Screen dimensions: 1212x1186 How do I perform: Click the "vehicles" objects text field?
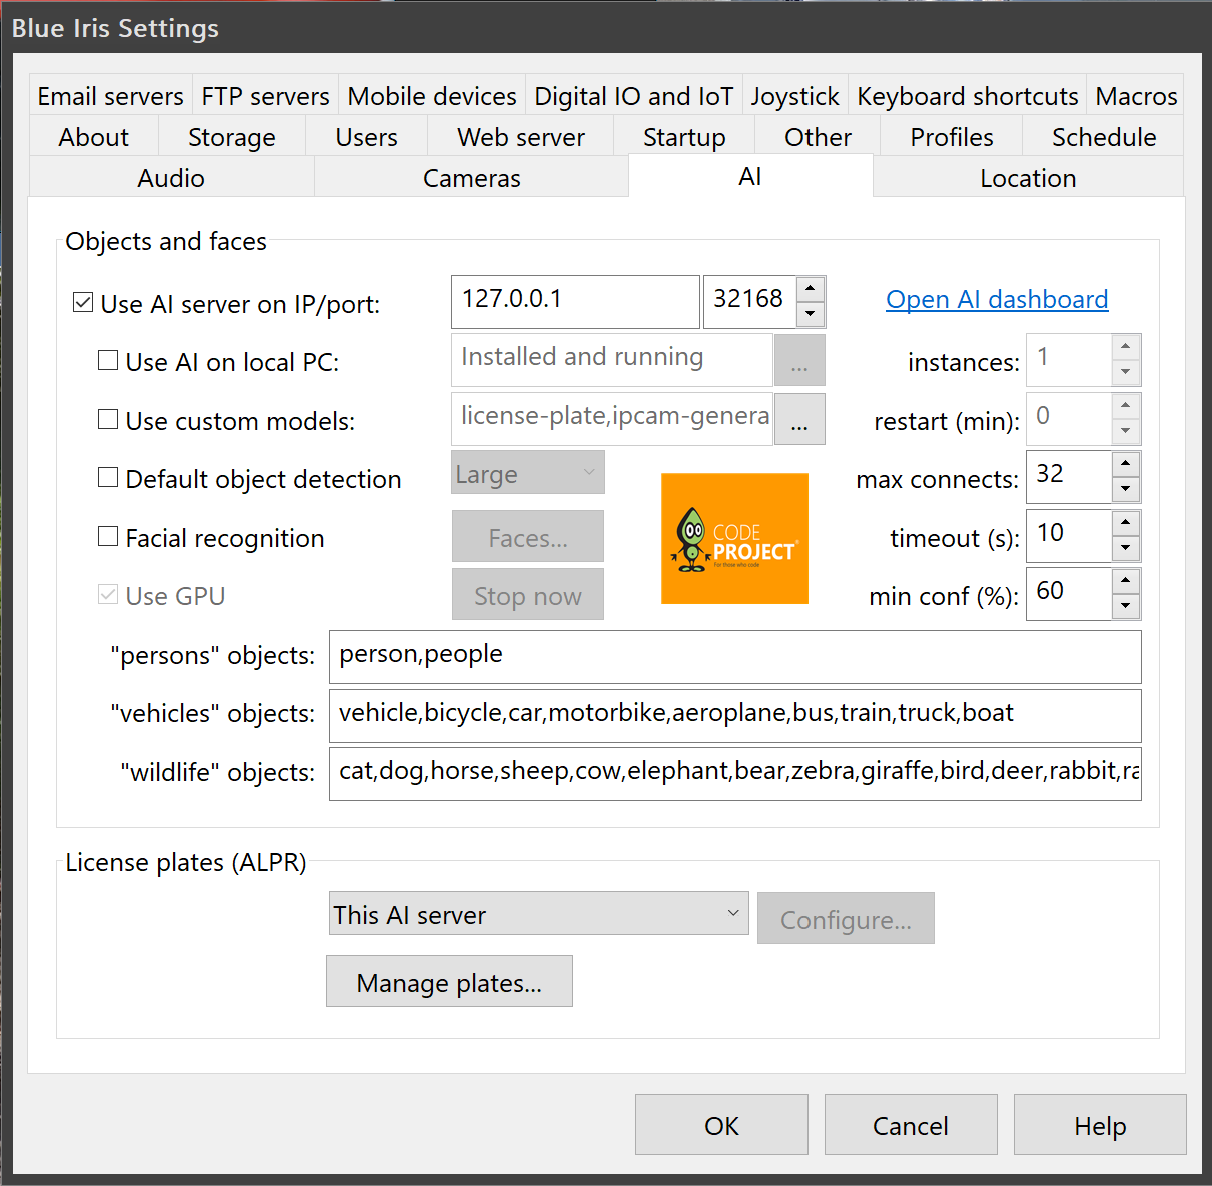pos(734,714)
